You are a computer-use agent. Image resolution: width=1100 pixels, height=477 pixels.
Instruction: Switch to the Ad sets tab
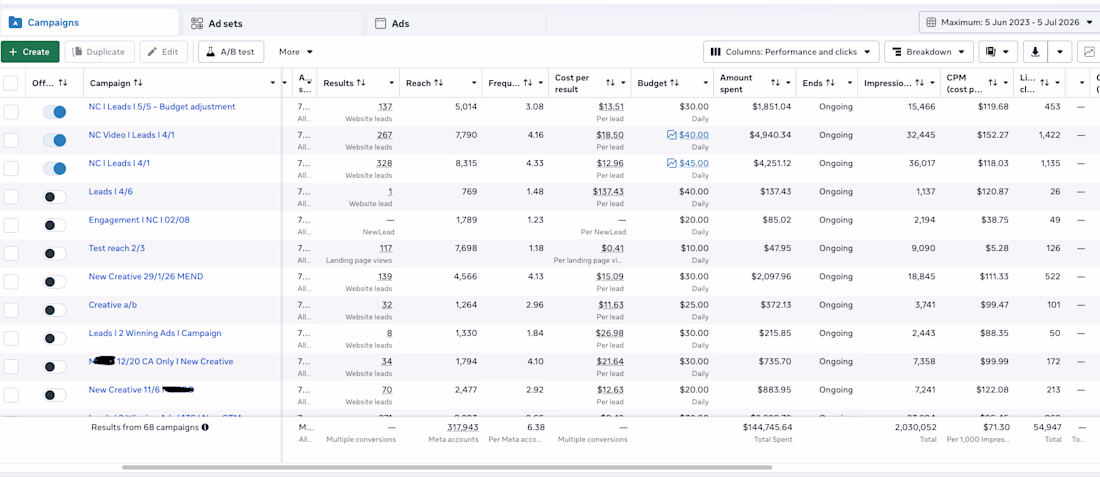[x=272, y=23]
